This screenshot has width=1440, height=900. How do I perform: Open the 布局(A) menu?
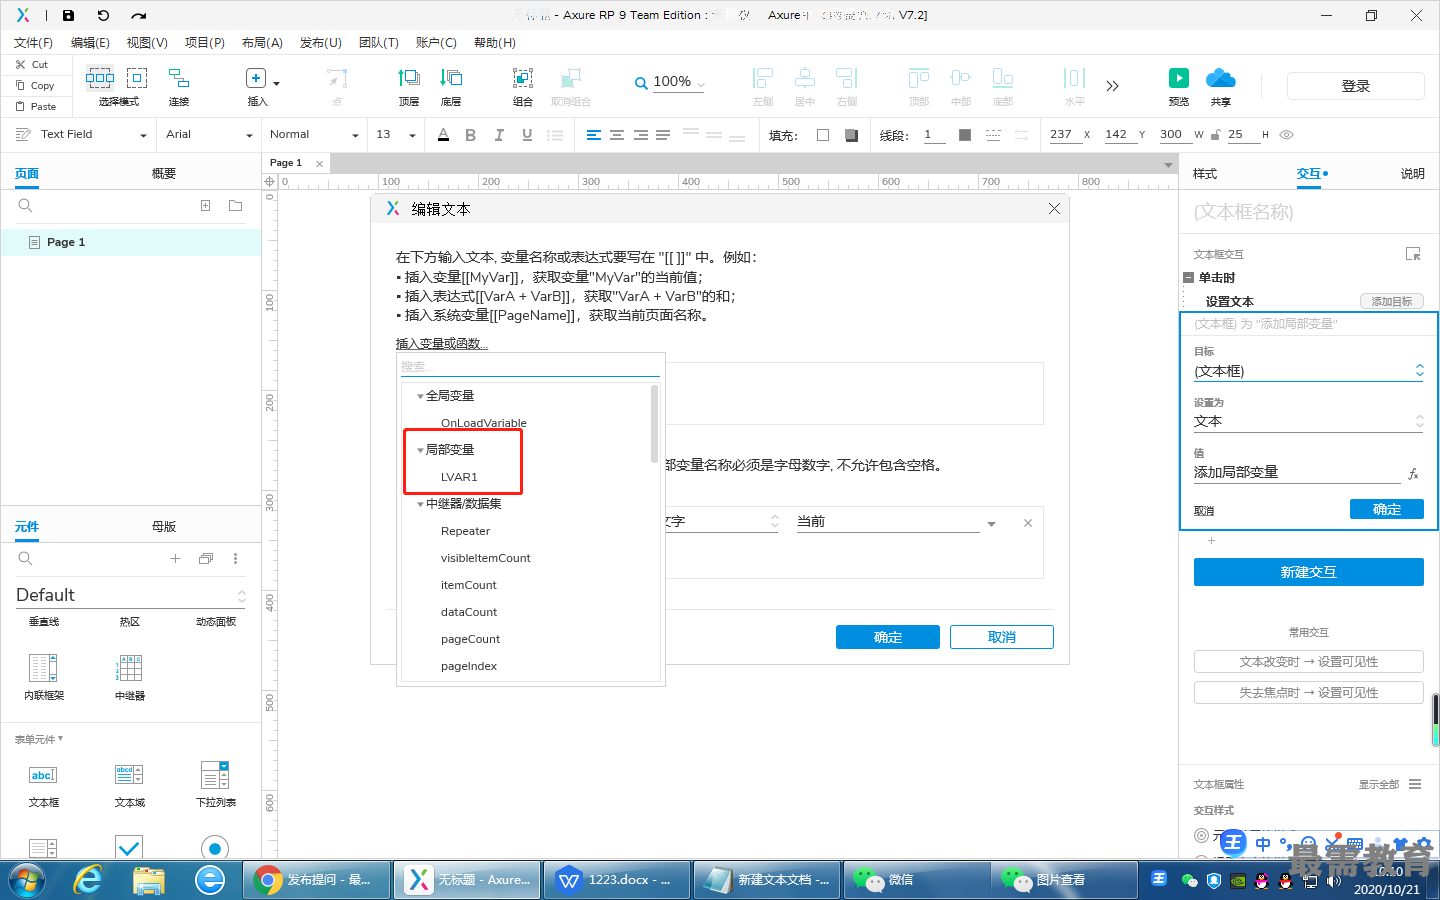coord(262,43)
